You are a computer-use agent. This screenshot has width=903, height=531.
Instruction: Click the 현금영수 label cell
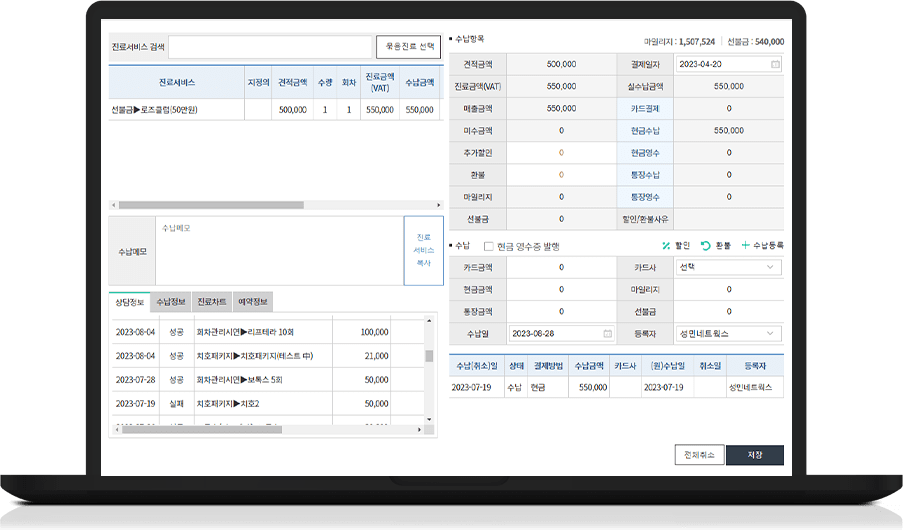645,153
